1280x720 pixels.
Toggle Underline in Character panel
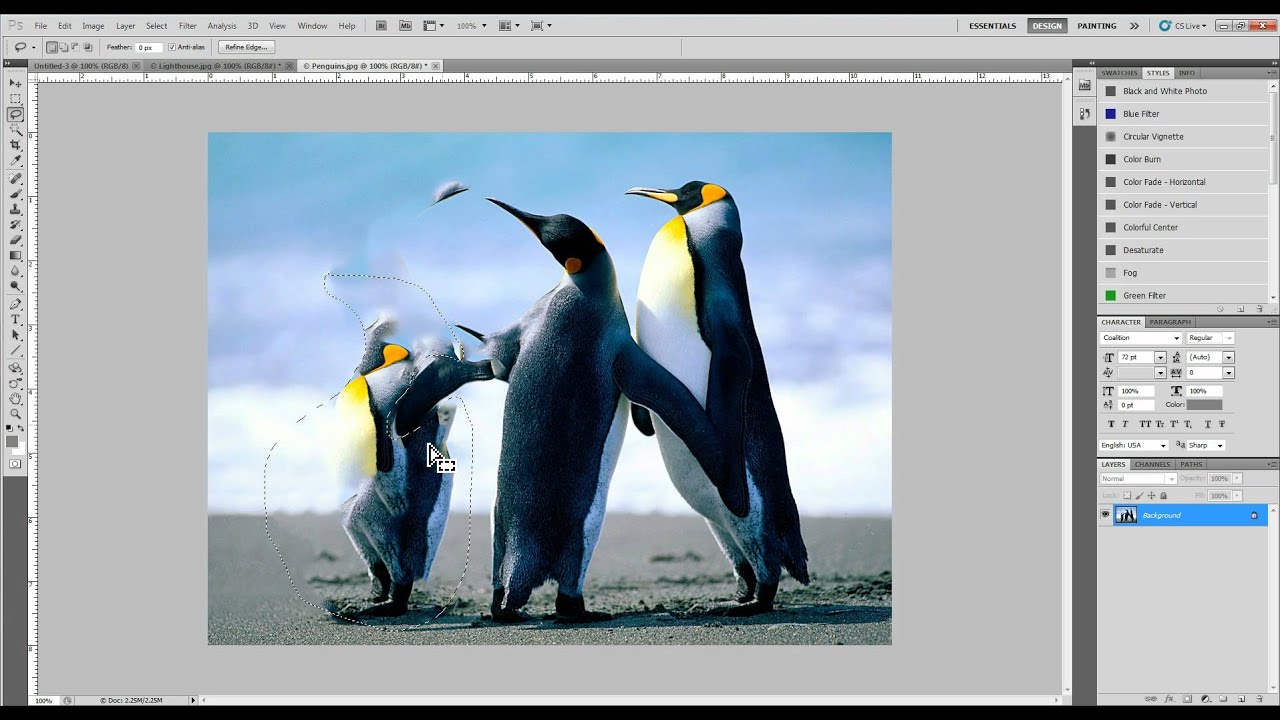[1208, 424]
